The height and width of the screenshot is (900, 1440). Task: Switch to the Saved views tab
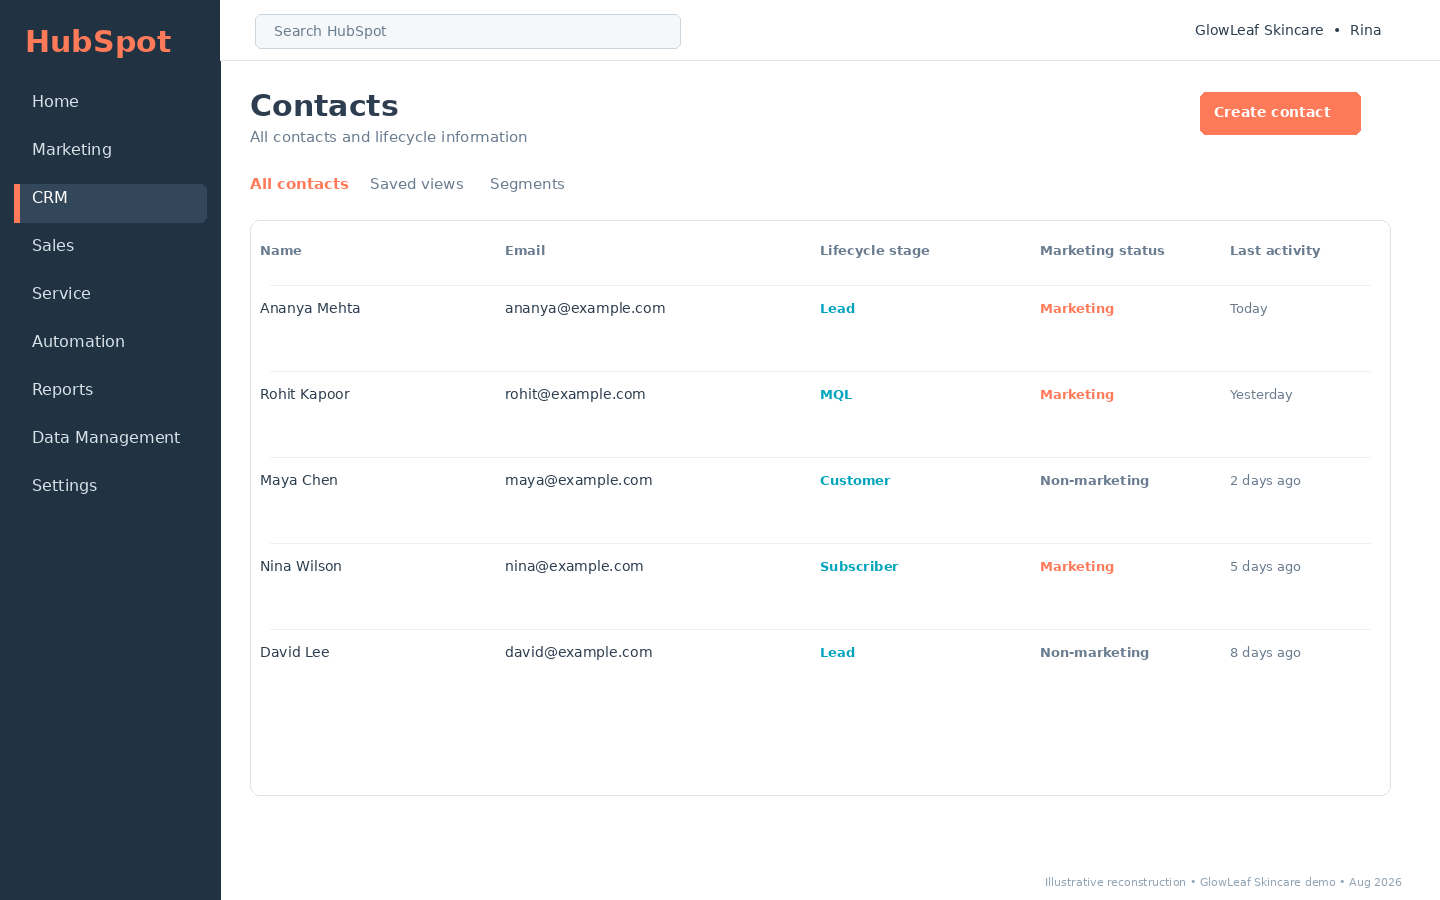pos(417,184)
